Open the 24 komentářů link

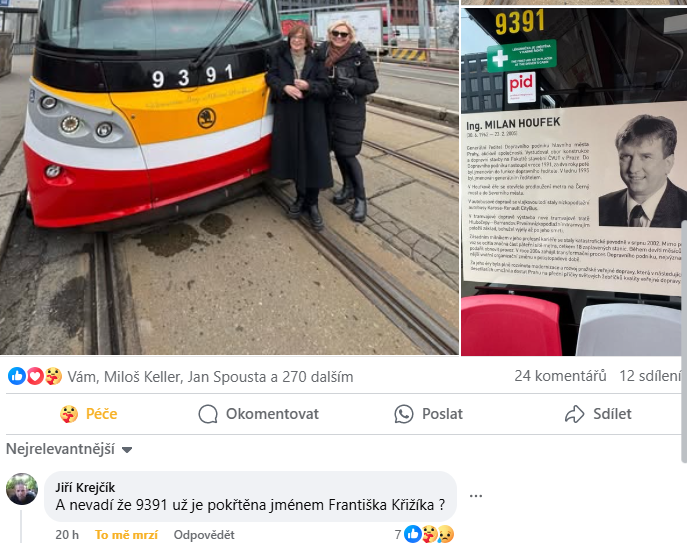(x=560, y=376)
